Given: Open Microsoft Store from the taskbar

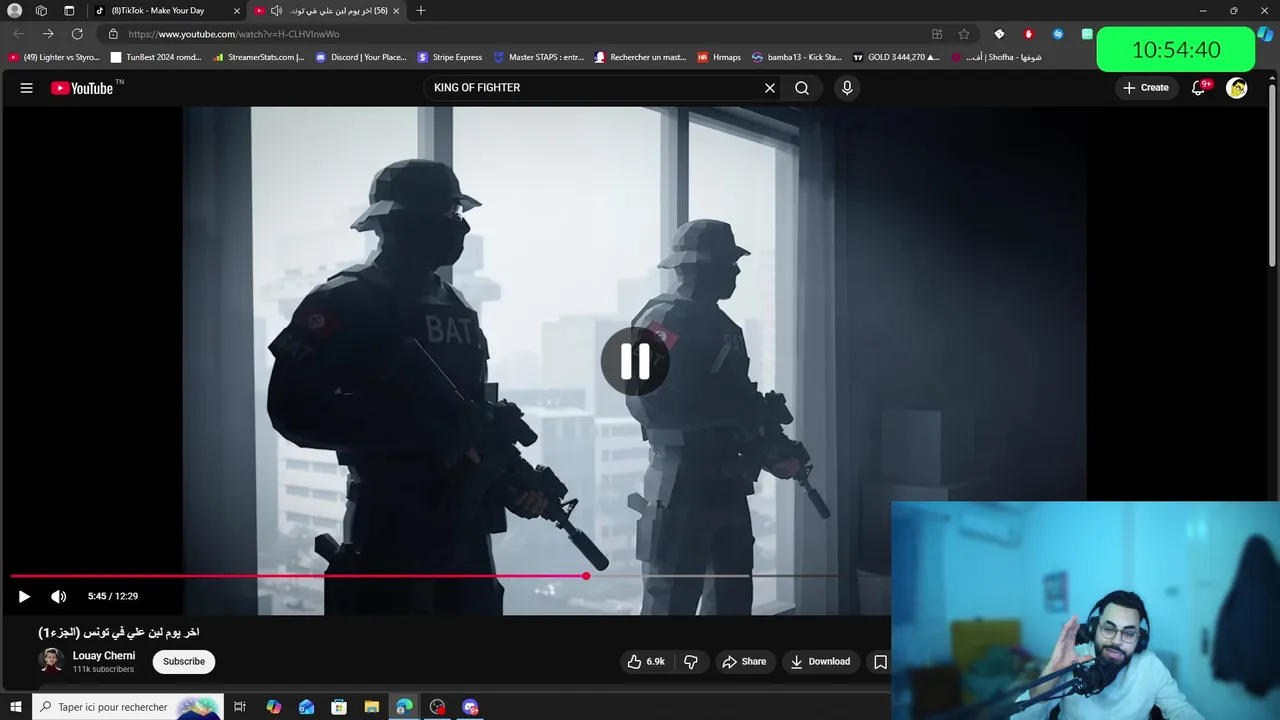Looking at the screenshot, I should (x=339, y=707).
